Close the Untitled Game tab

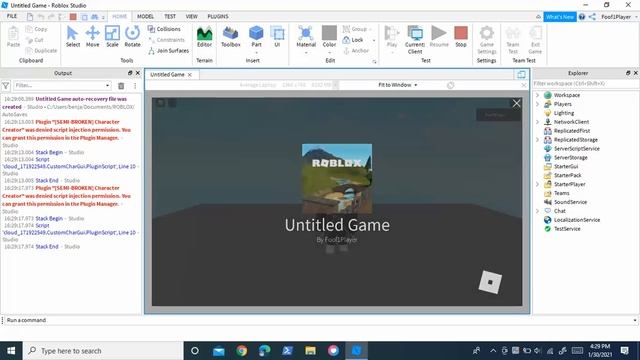click(x=190, y=75)
